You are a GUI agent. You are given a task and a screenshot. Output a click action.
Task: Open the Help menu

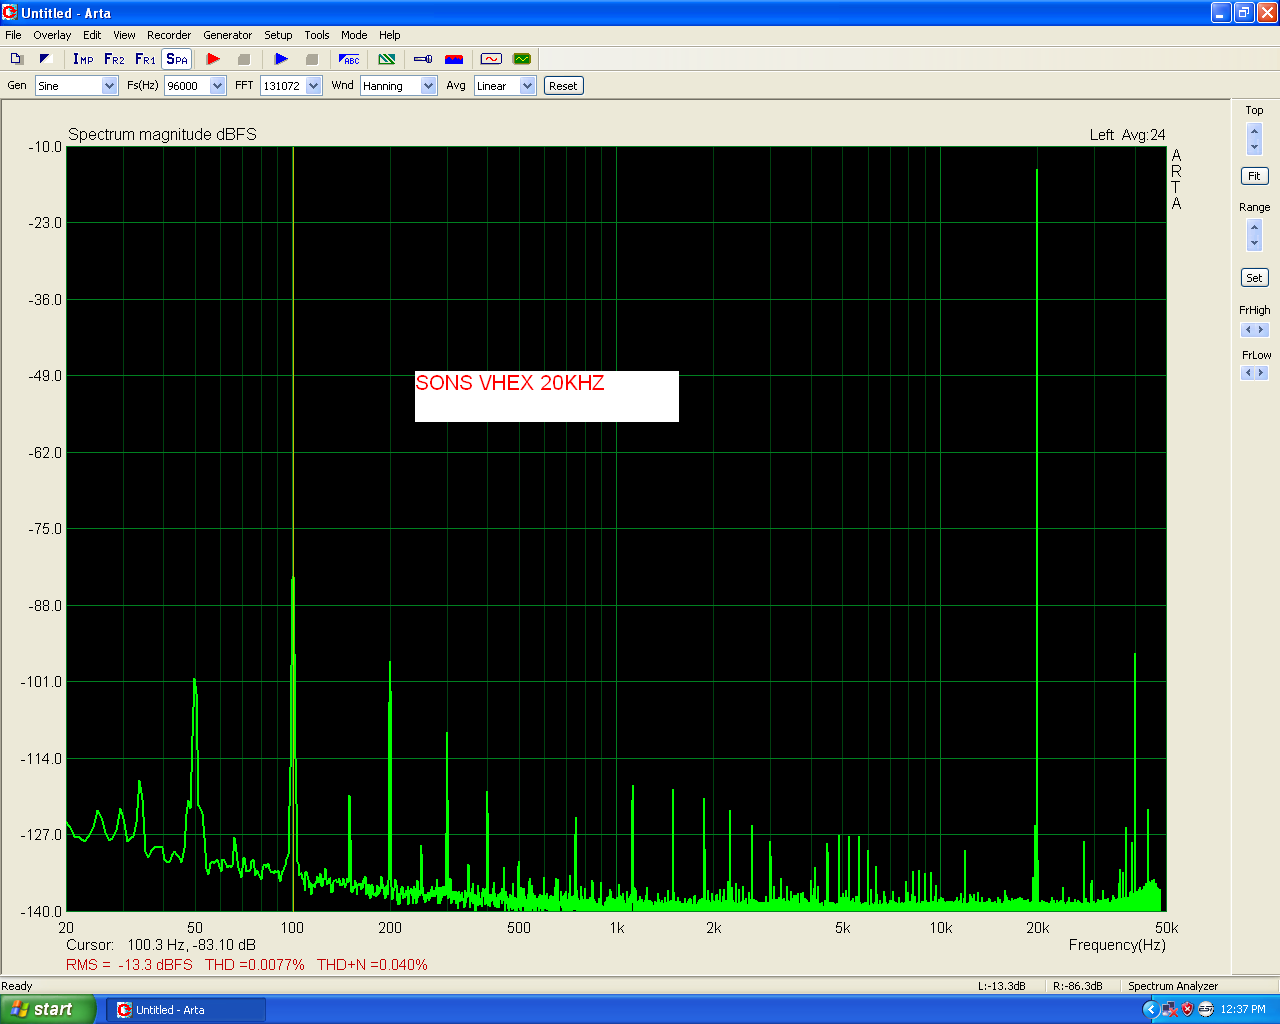390,35
